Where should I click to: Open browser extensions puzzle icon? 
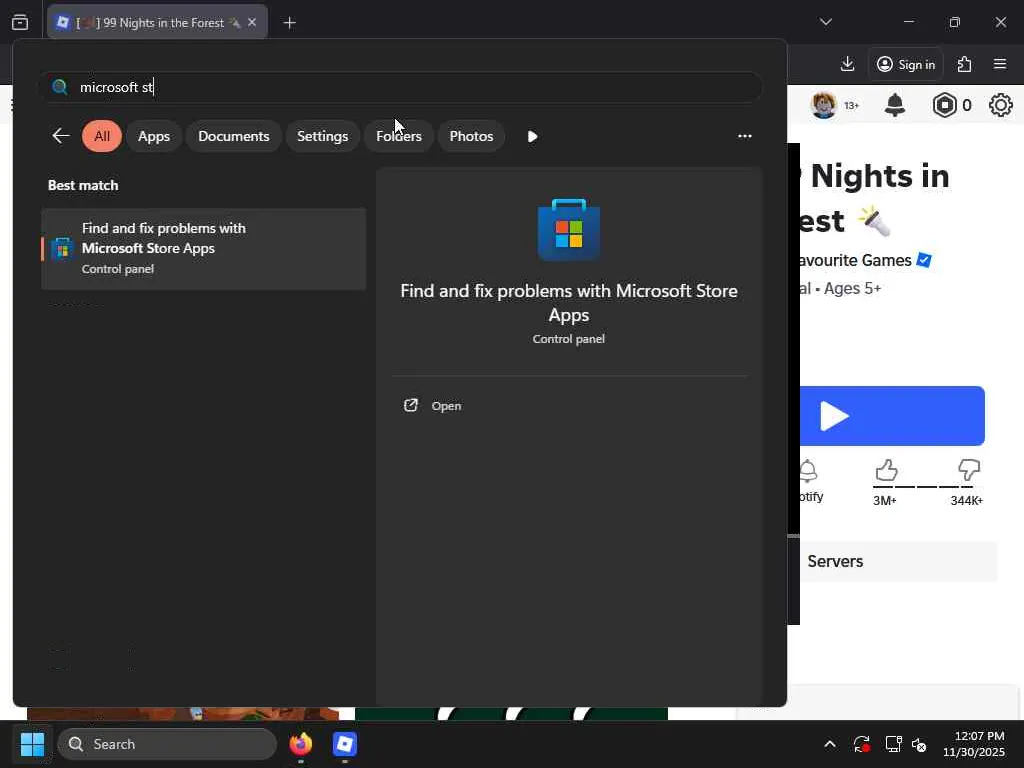pyautogui.click(x=965, y=64)
